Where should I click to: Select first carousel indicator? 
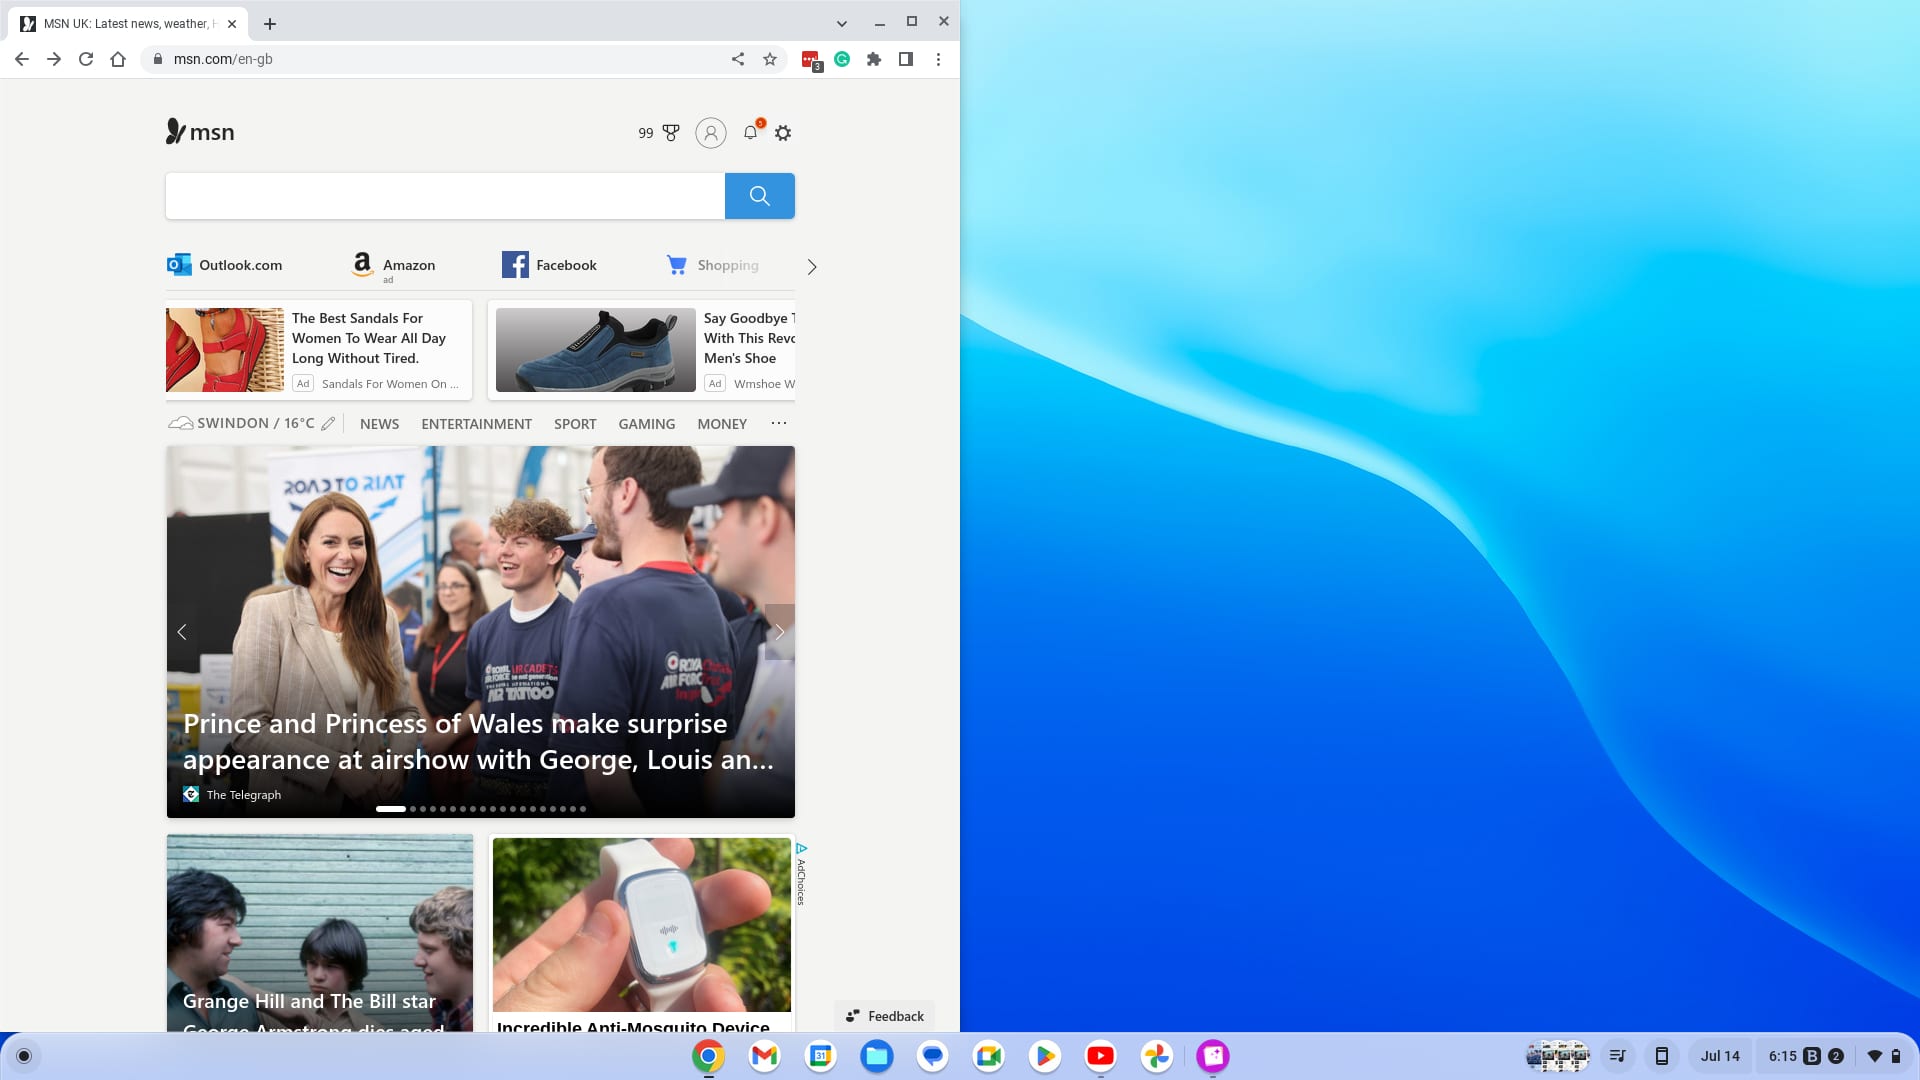[x=391, y=809]
